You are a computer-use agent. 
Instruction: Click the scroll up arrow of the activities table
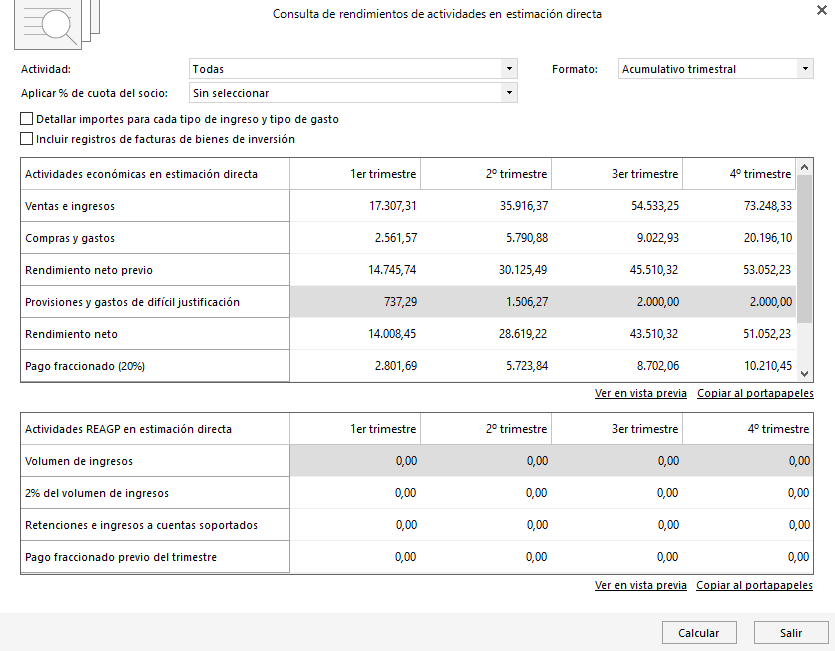tap(805, 167)
